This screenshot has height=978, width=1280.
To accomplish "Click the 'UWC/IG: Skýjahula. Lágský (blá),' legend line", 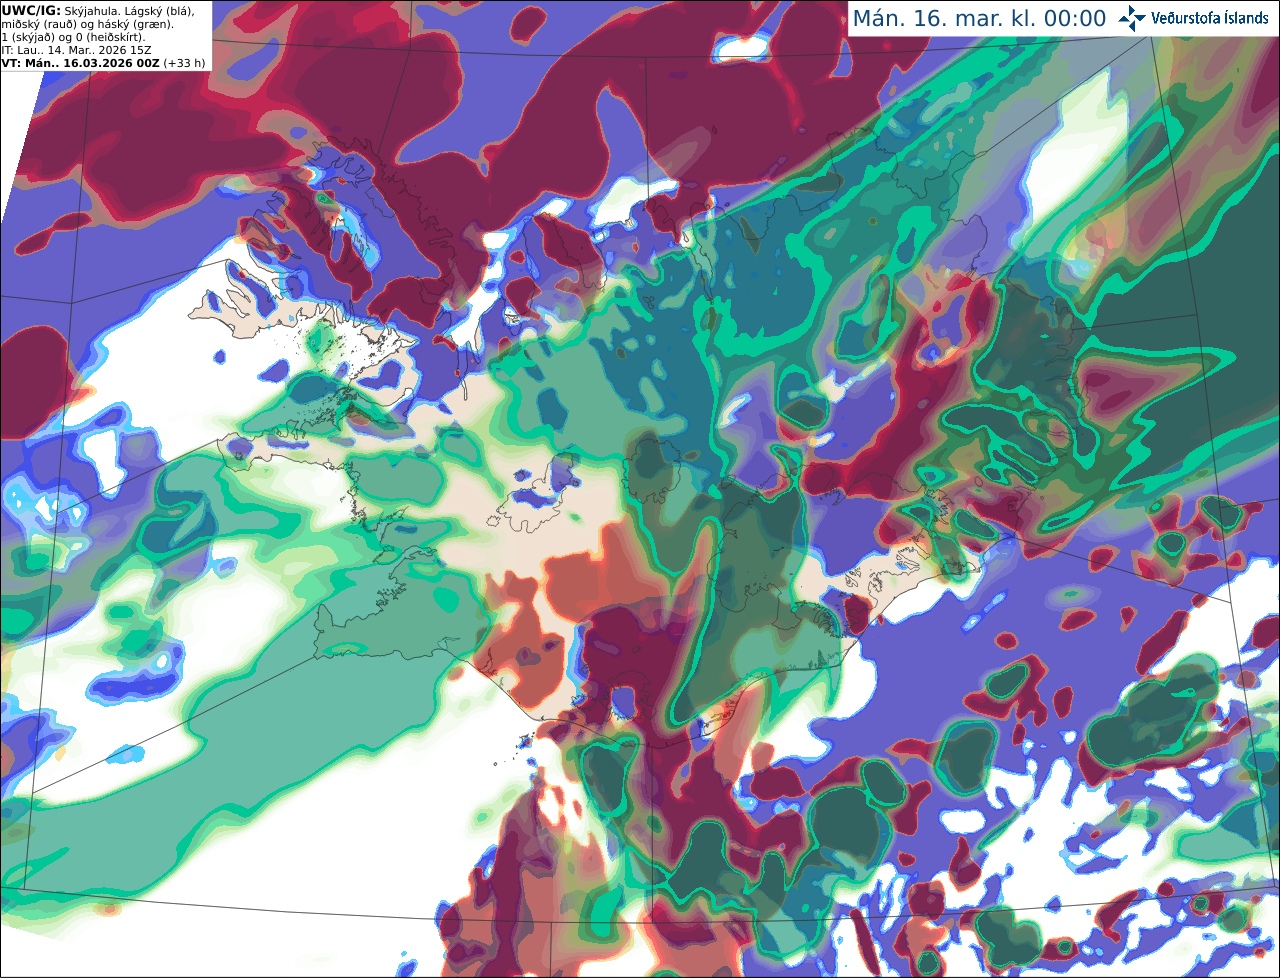I will point(98,10).
